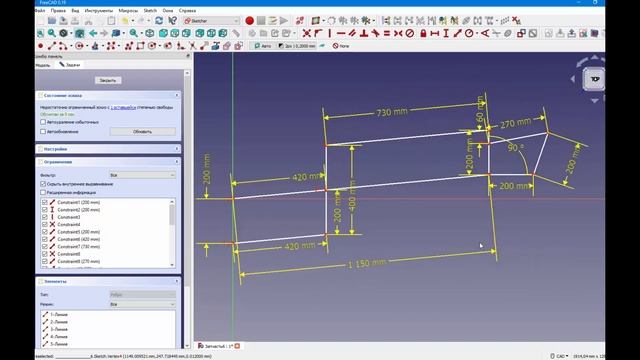Screen dimensions: 640x360
Task: Uncheck Constraint6 (420 mm) checkbox
Action: (x=45, y=239)
